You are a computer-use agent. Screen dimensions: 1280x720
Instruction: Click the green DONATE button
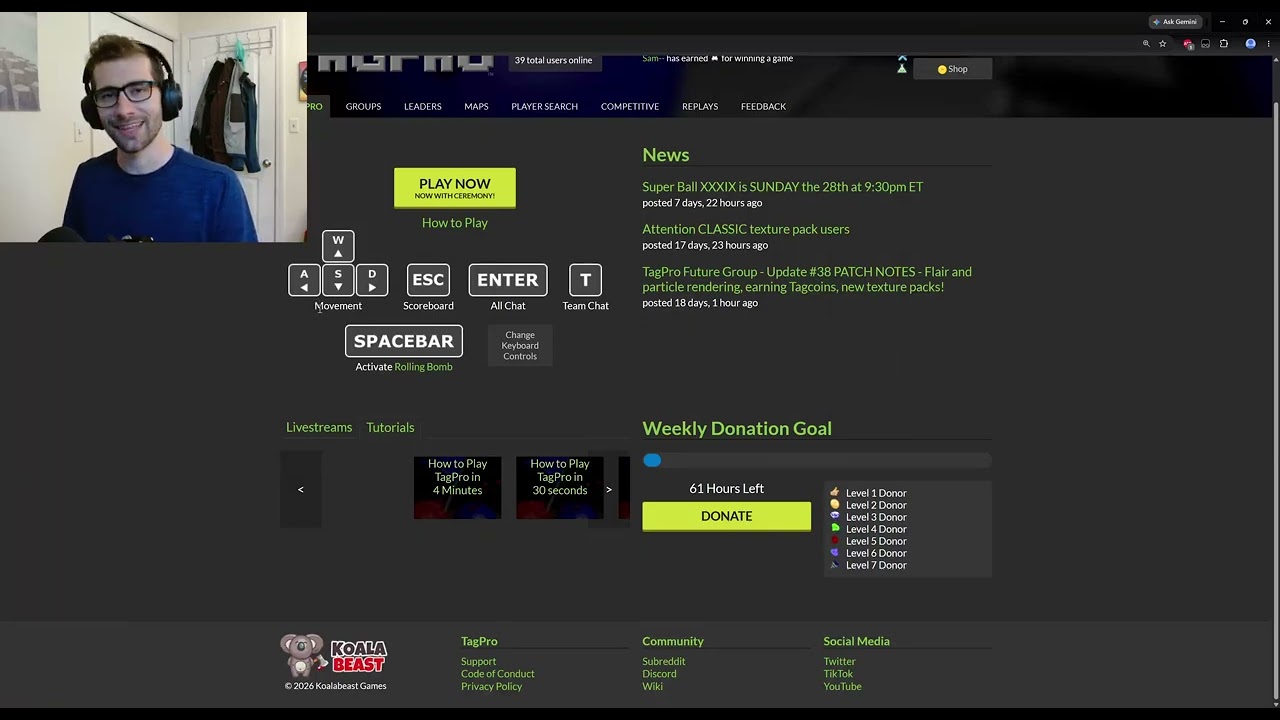coord(727,516)
